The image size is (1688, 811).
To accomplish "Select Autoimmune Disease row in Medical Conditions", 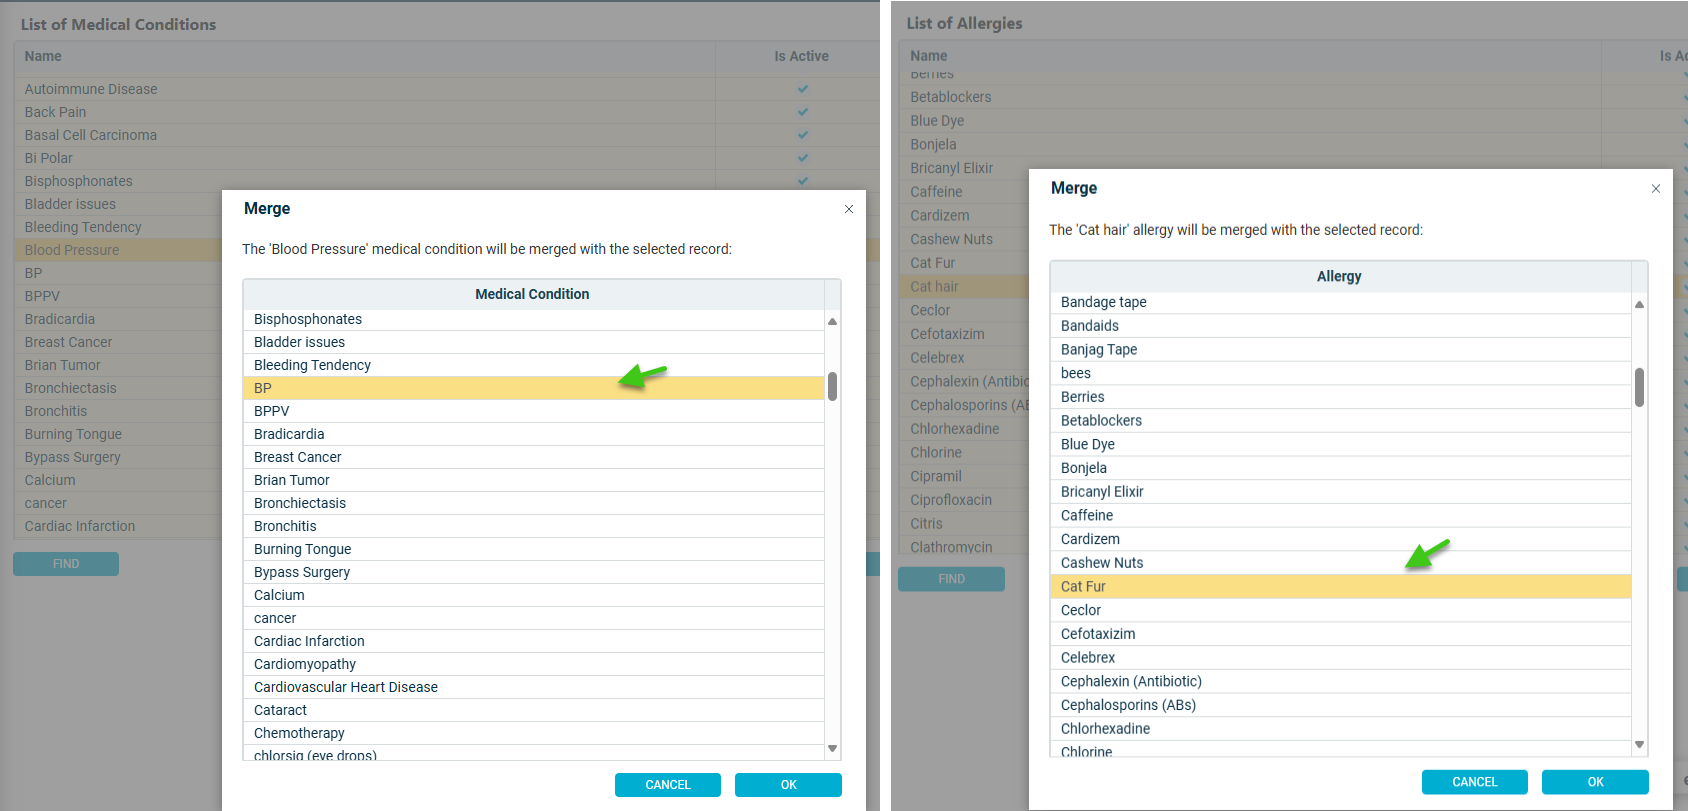I will click(x=447, y=89).
